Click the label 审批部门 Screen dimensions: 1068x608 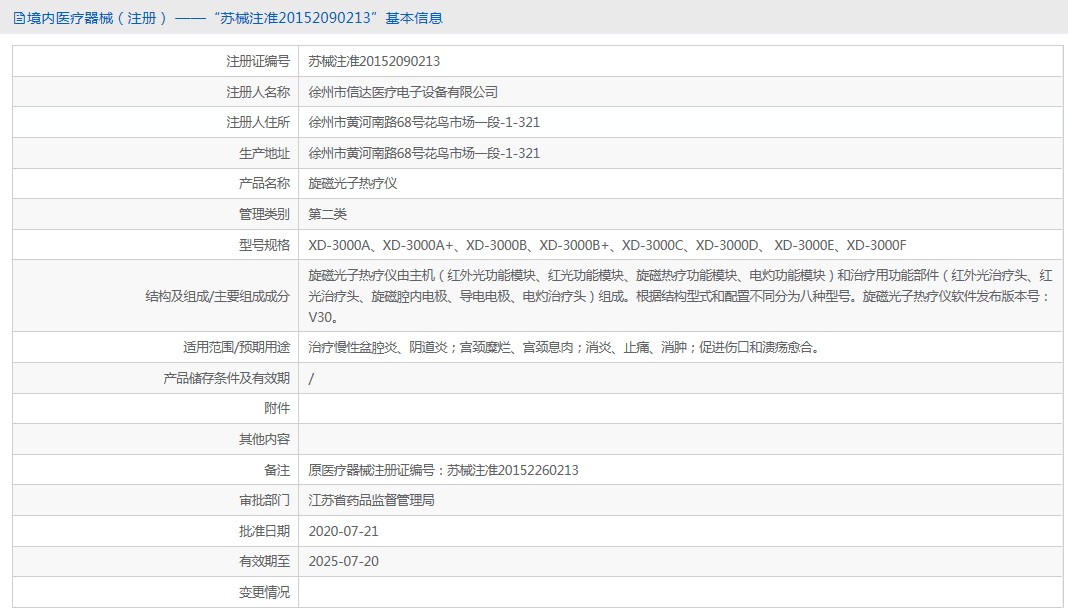[x=264, y=500]
